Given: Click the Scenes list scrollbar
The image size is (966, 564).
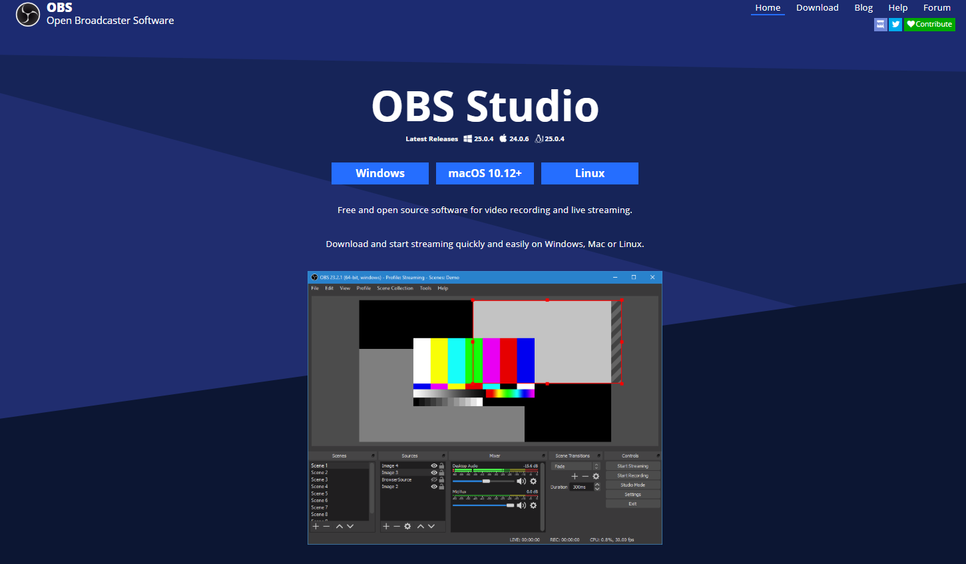Looking at the screenshot, I should point(371,488).
